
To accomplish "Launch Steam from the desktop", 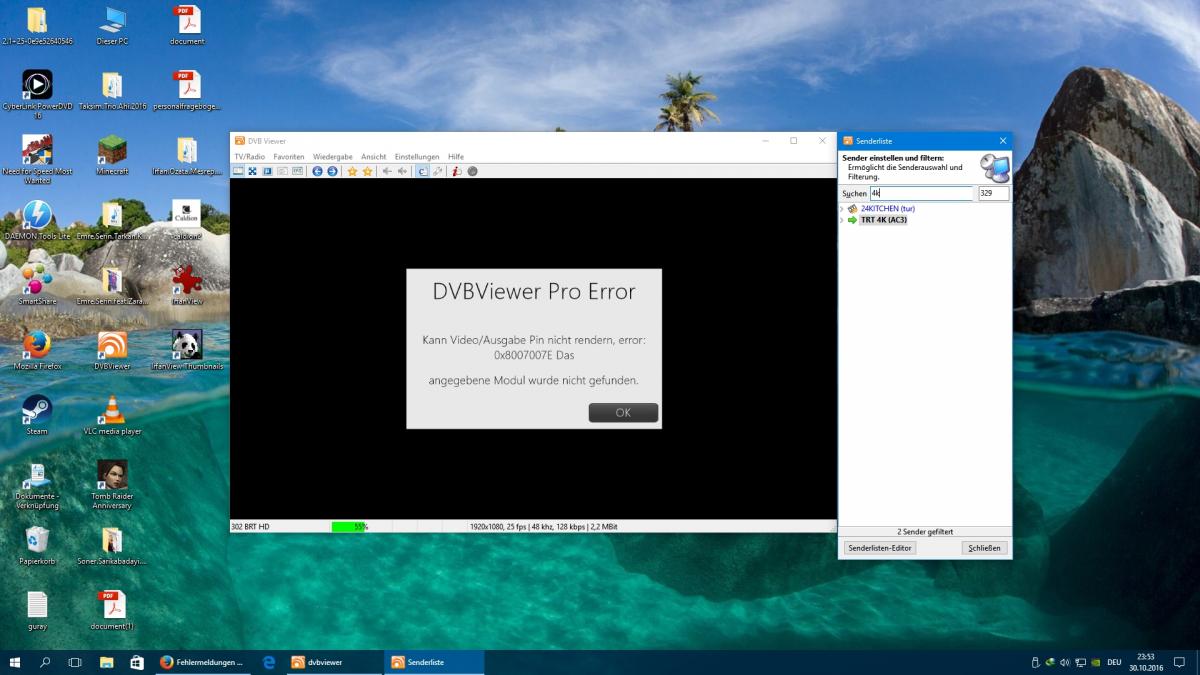I will click(x=37, y=416).
